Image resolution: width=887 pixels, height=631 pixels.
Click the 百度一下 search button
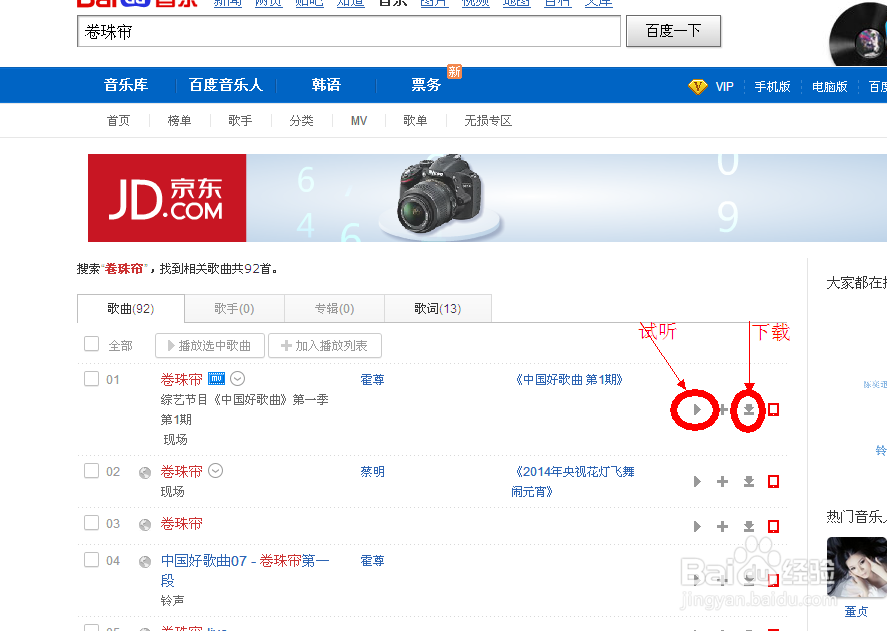pyautogui.click(x=673, y=31)
